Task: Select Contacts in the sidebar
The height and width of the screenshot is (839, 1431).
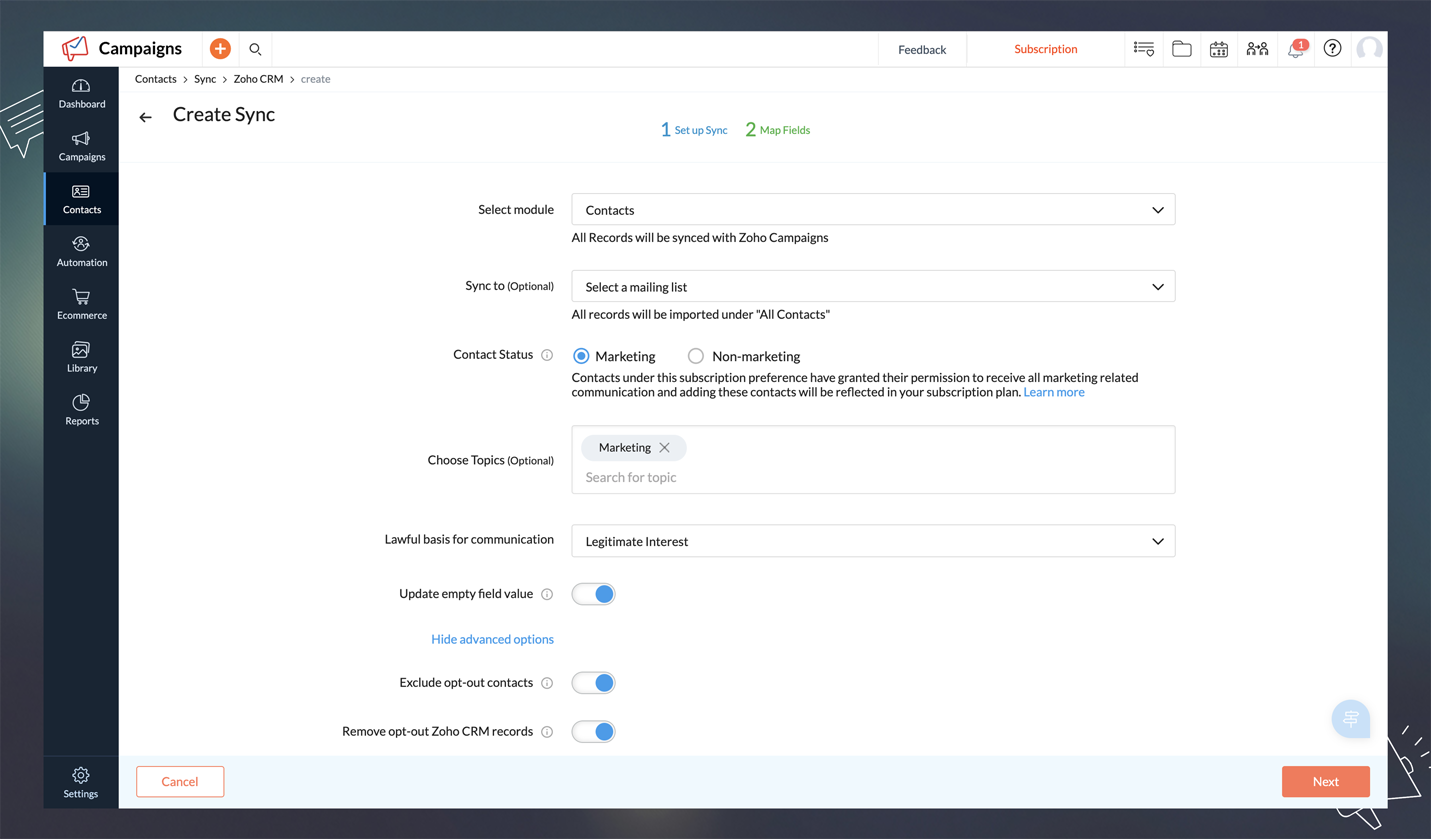Action: click(x=81, y=199)
